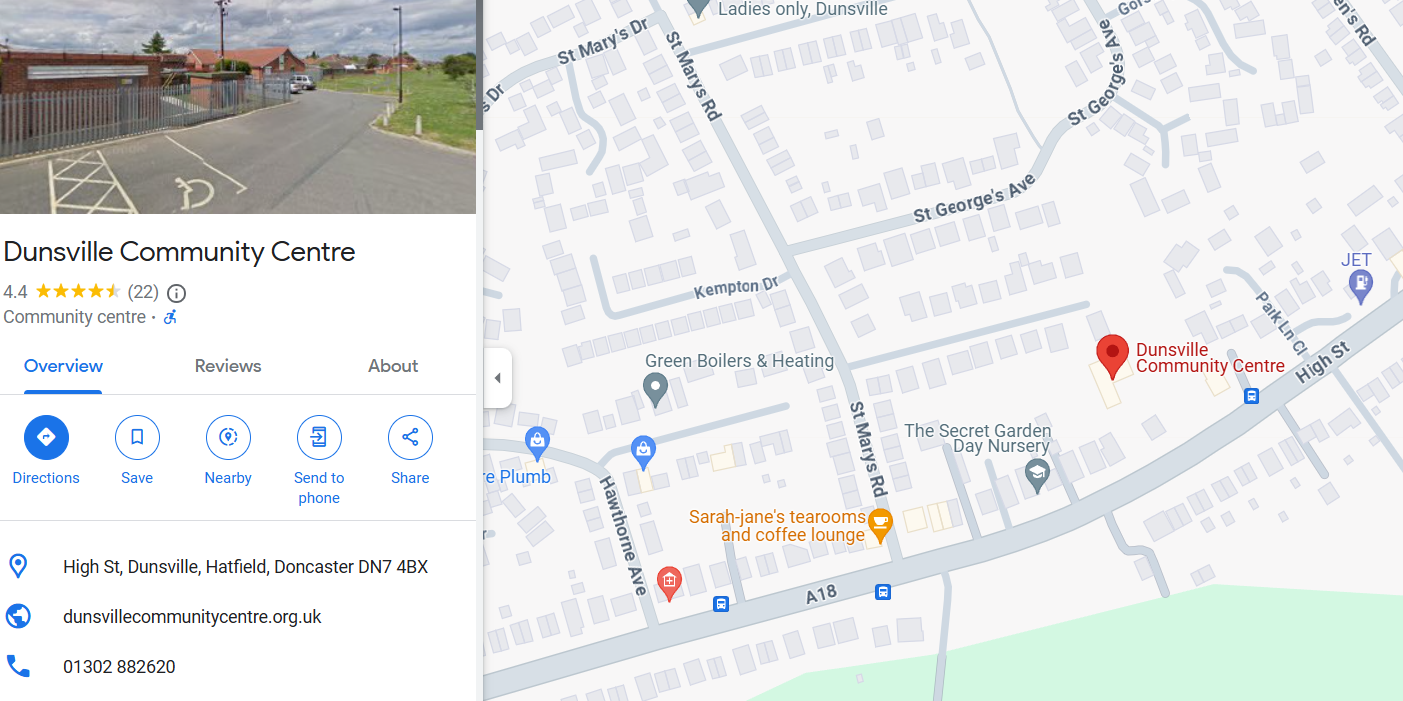This screenshot has height=701, width=1403.
Task: Save place with bookmark icon
Action: click(x=137, y=437)
